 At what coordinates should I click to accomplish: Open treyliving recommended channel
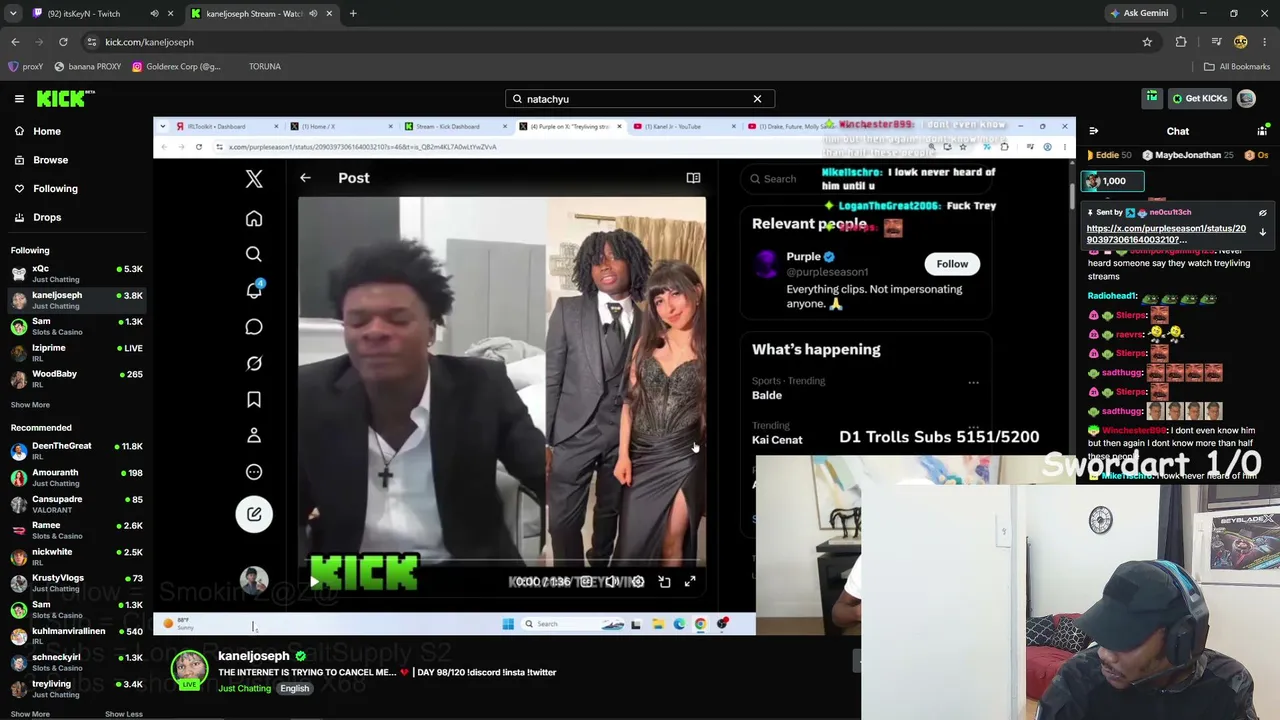coord(76,689)
